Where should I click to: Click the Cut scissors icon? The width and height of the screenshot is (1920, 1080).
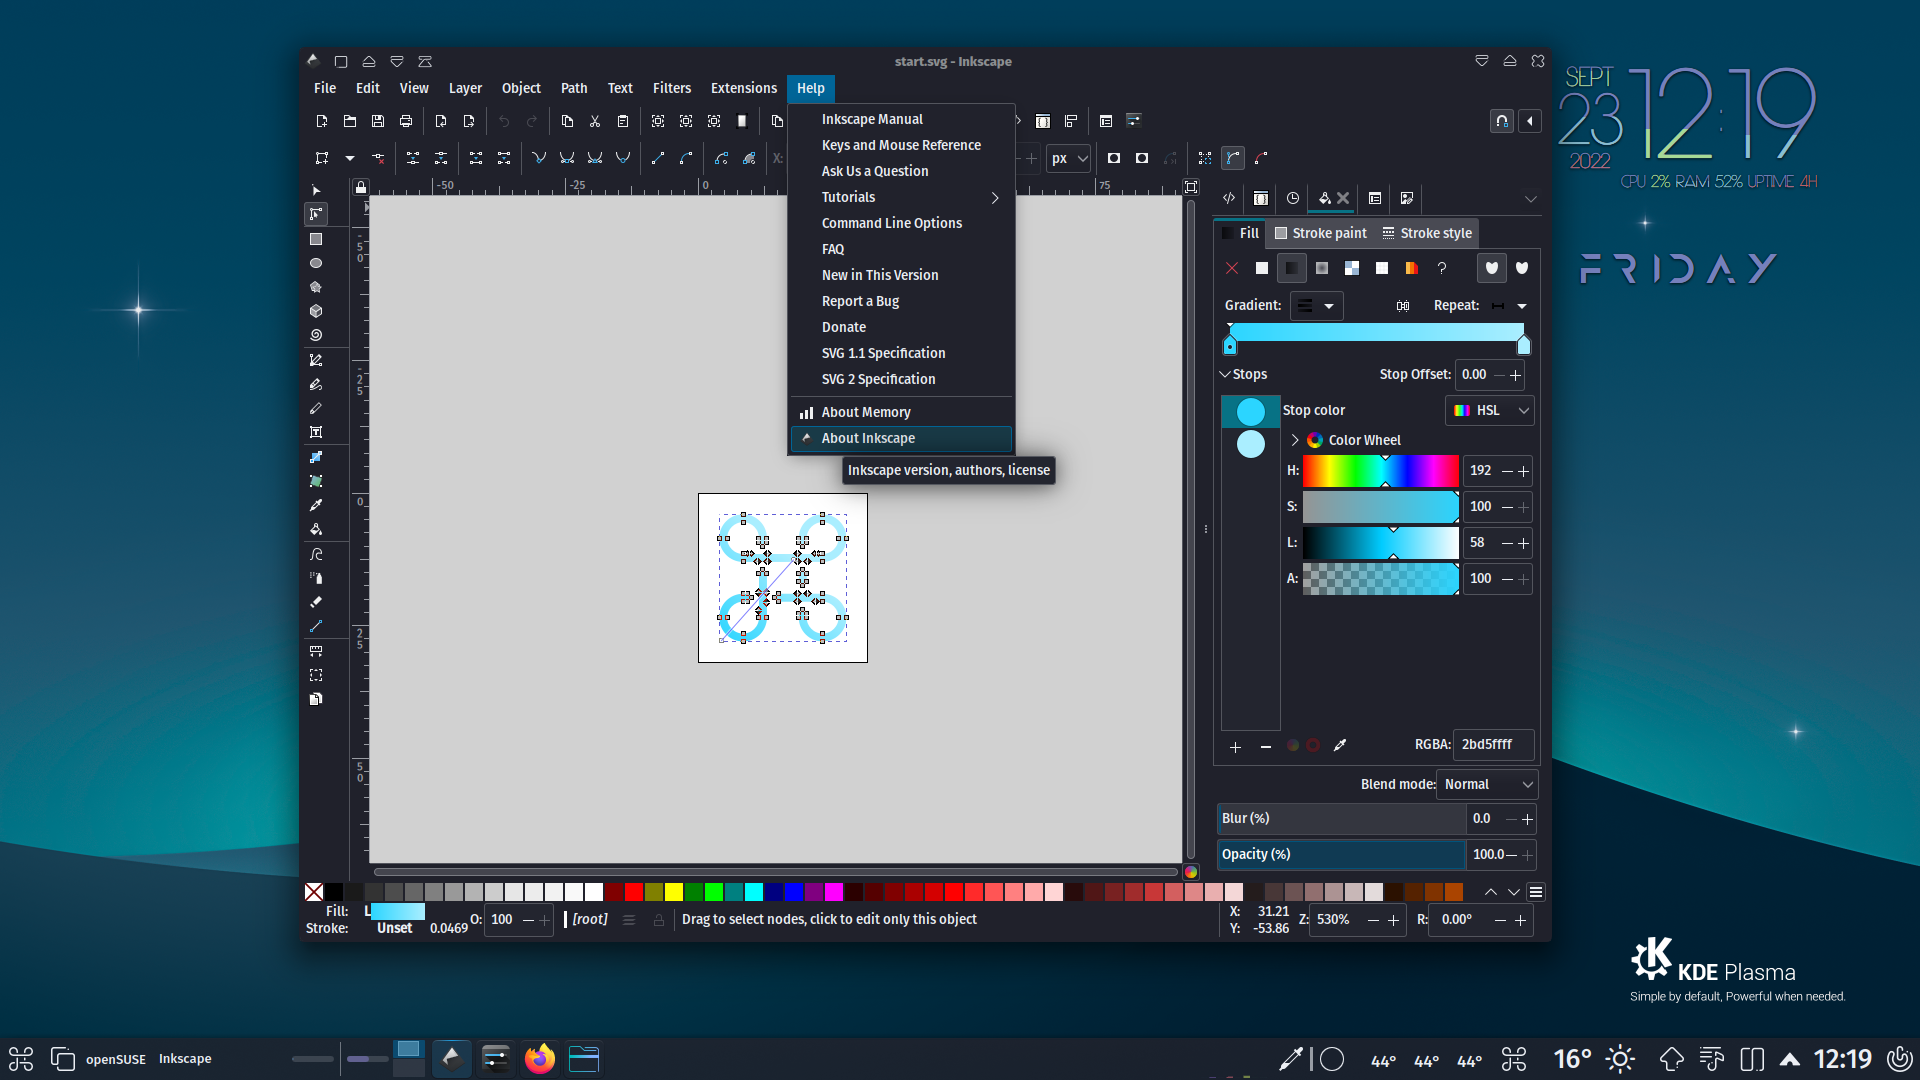[595, 121]
